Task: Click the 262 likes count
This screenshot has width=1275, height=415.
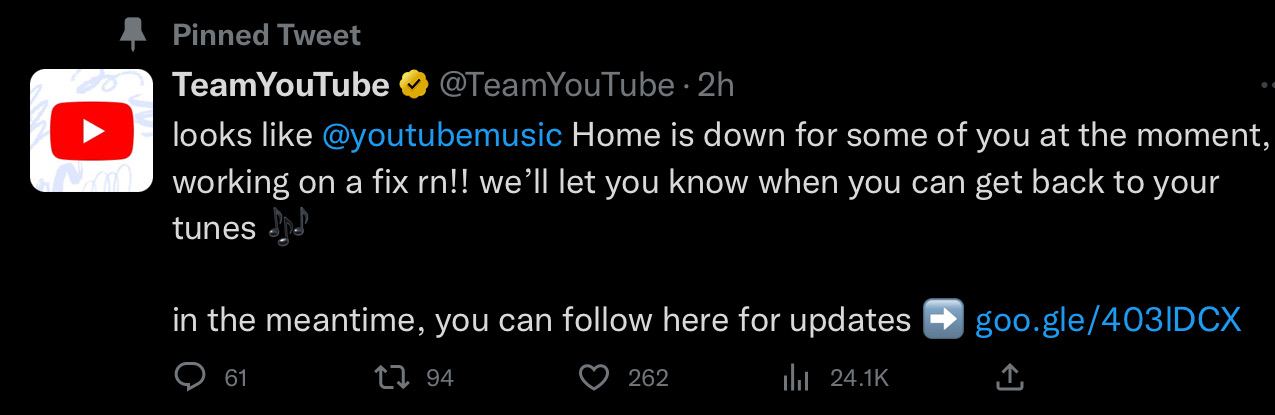Action: pyautogui.click(x=648, y=378)
